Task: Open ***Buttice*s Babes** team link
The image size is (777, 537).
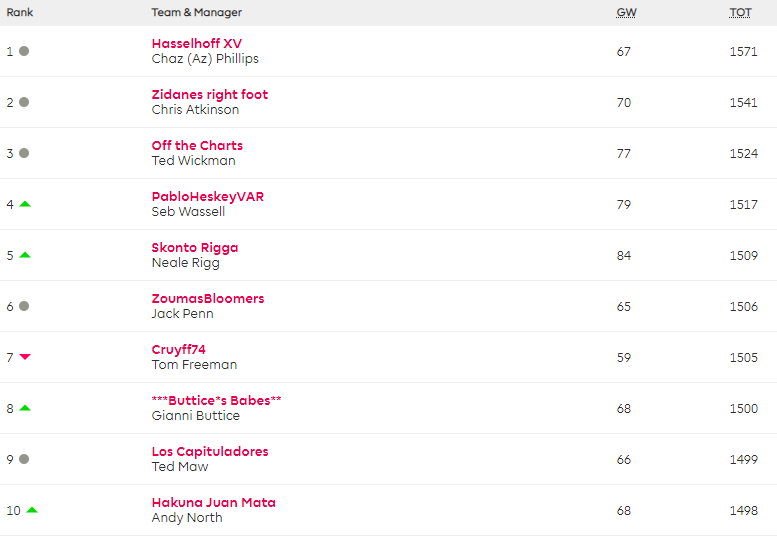Action: 216,401
